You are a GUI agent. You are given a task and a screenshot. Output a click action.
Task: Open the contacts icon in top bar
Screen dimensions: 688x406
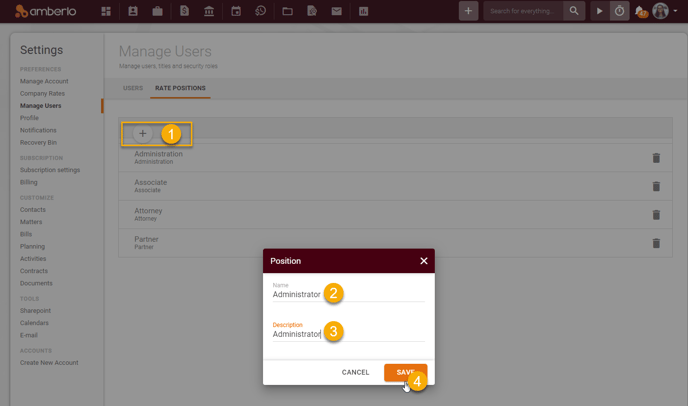click(133, 11)
